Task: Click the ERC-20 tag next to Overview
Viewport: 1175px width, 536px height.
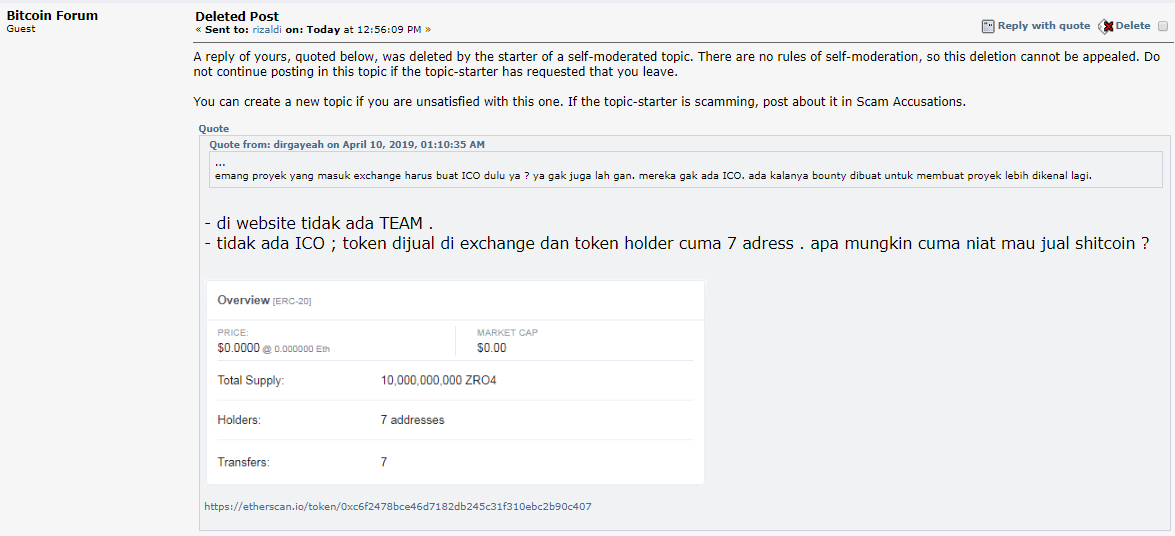Action: 292,301
